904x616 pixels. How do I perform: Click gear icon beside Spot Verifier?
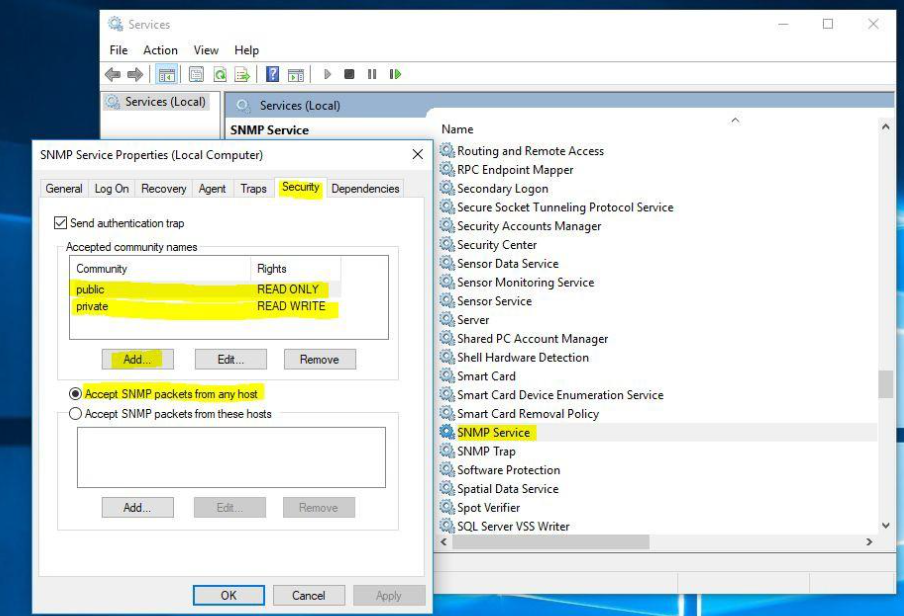[x=447, y=508]
